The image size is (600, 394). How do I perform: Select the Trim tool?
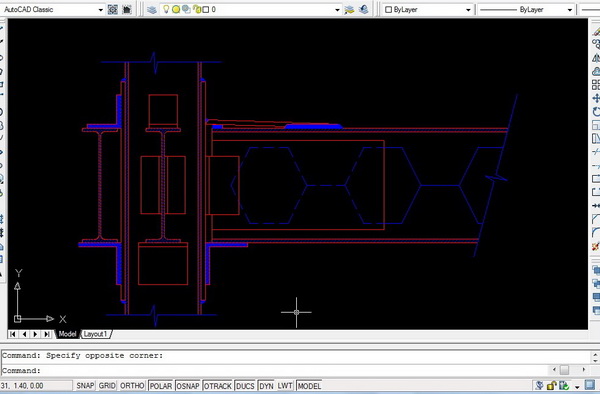596,152
